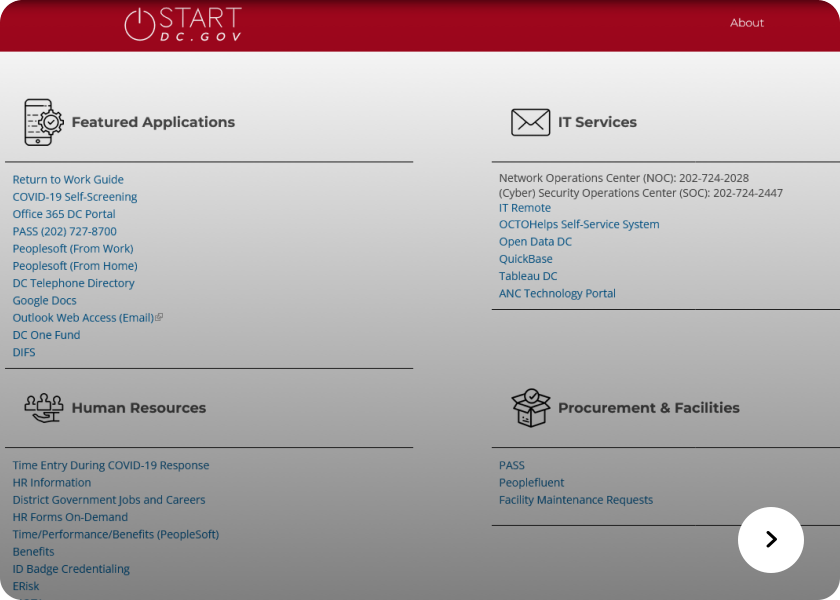Click the Featured Applications heading text
This screenshot has height=600, width=840.
pyautogui.click(x=153, y=122)
